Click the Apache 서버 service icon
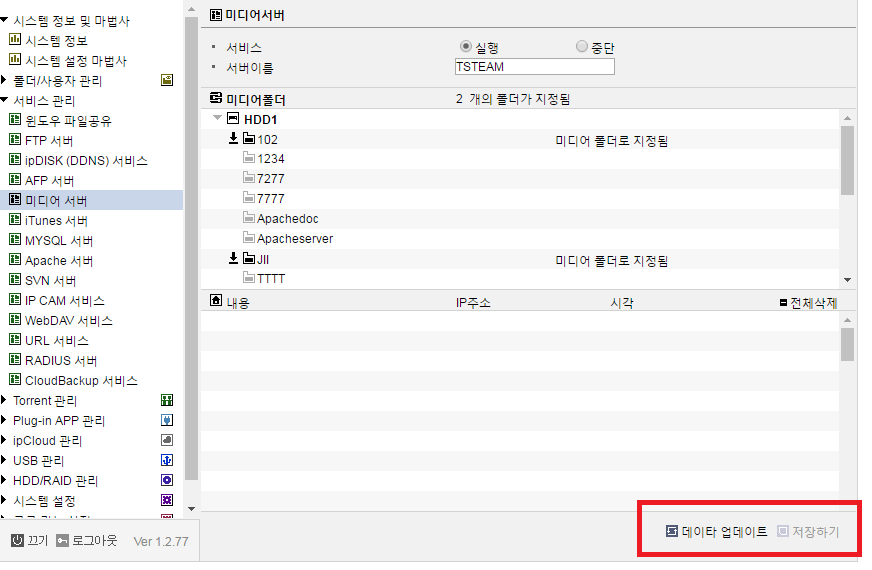 [15, 260]
